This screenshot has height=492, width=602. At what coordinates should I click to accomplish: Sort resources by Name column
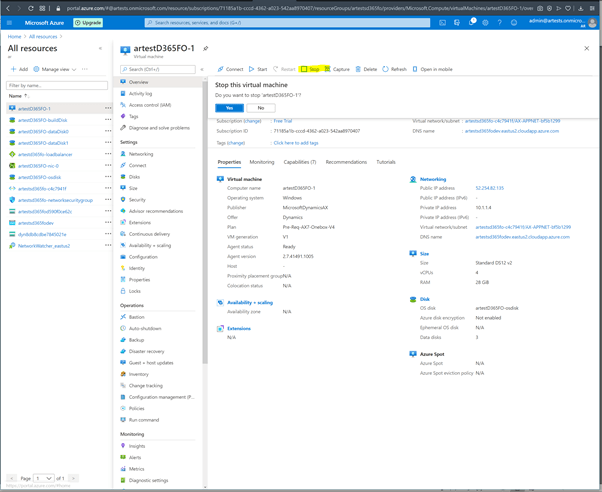point(18,96)
